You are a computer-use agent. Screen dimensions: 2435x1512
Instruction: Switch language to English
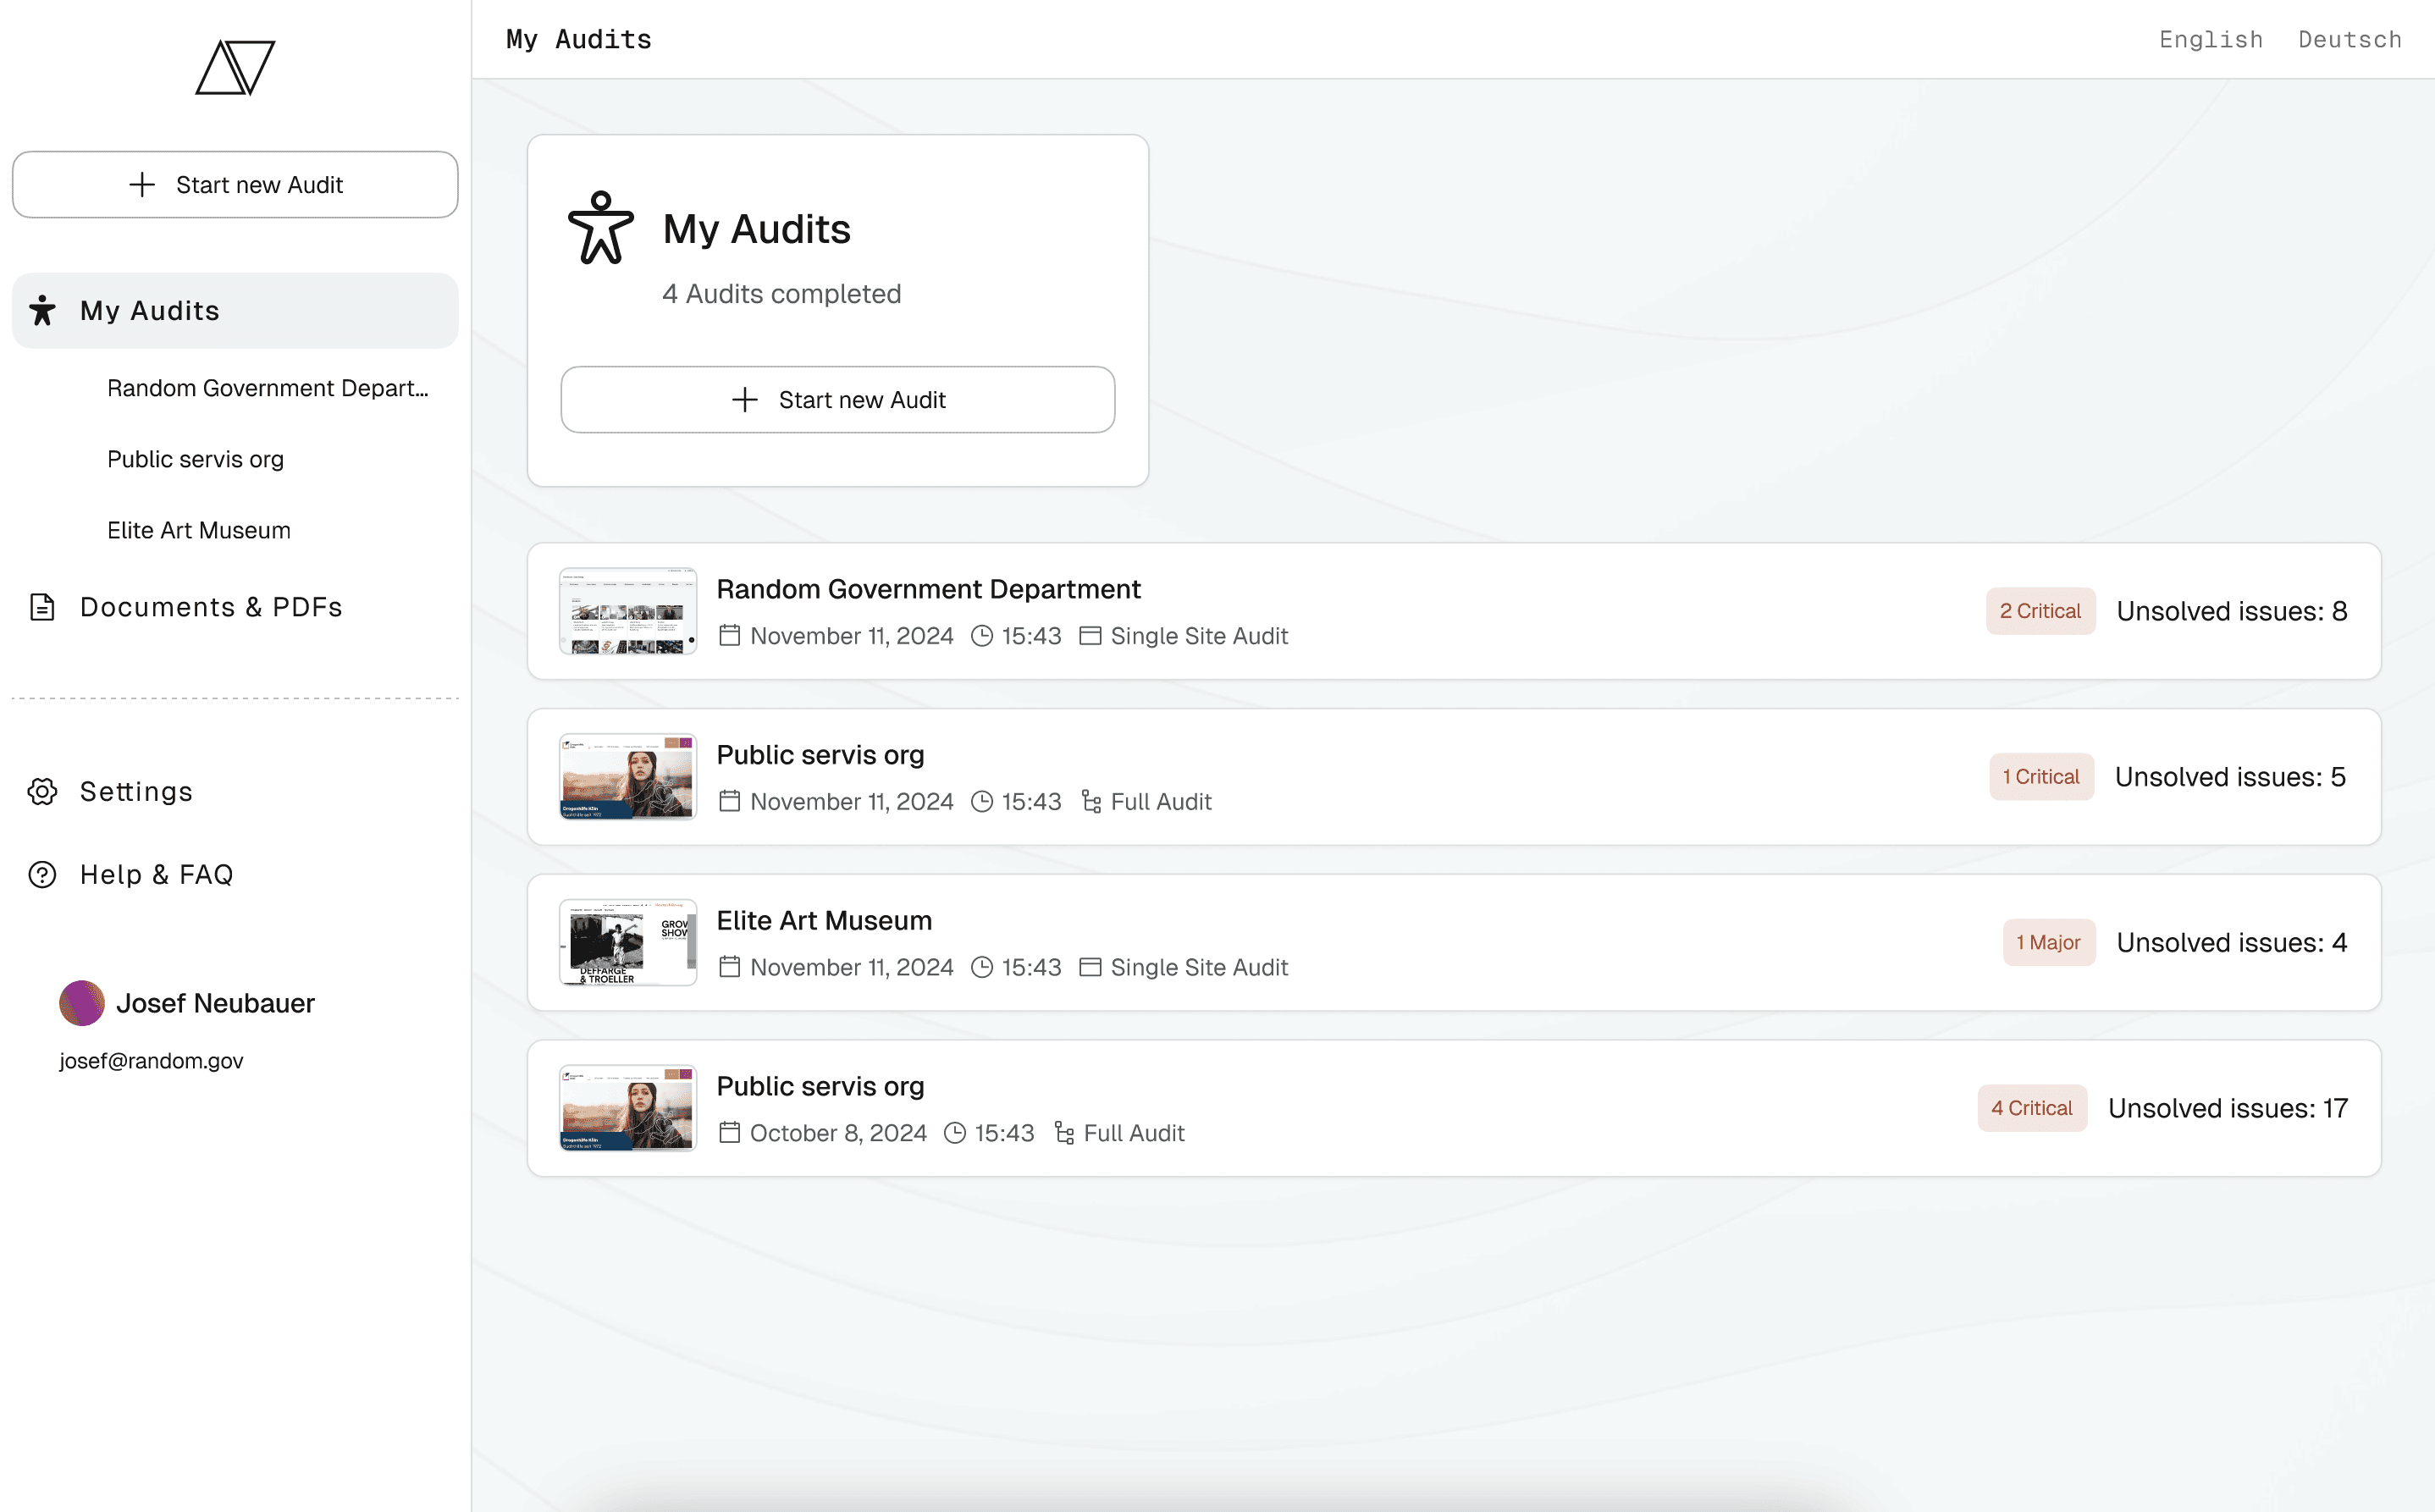click(2210, 40)
